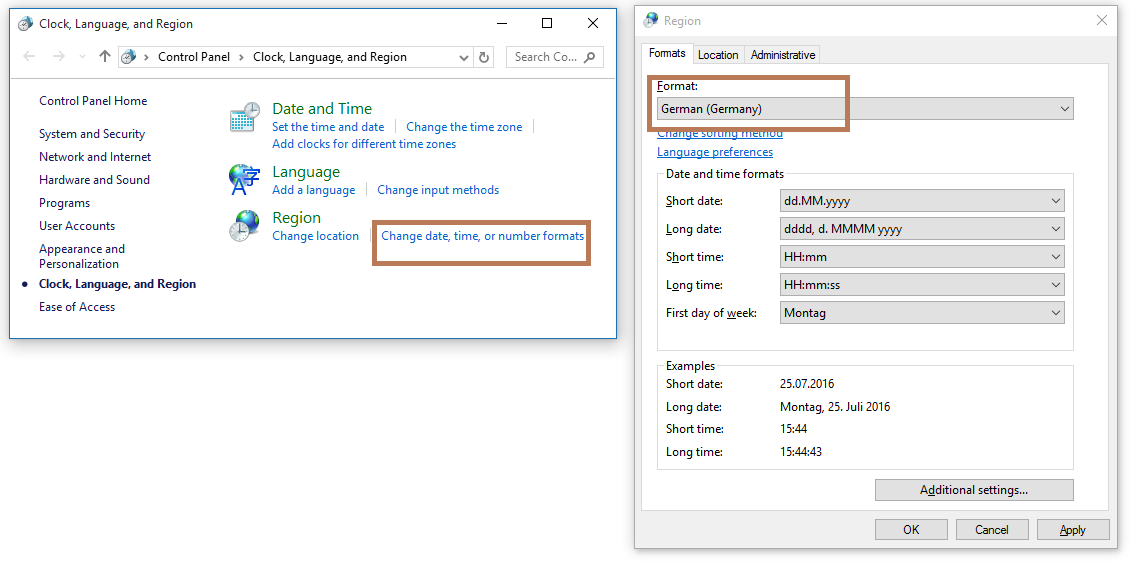Refresh the Control Panel address bar

pos(485,57)
